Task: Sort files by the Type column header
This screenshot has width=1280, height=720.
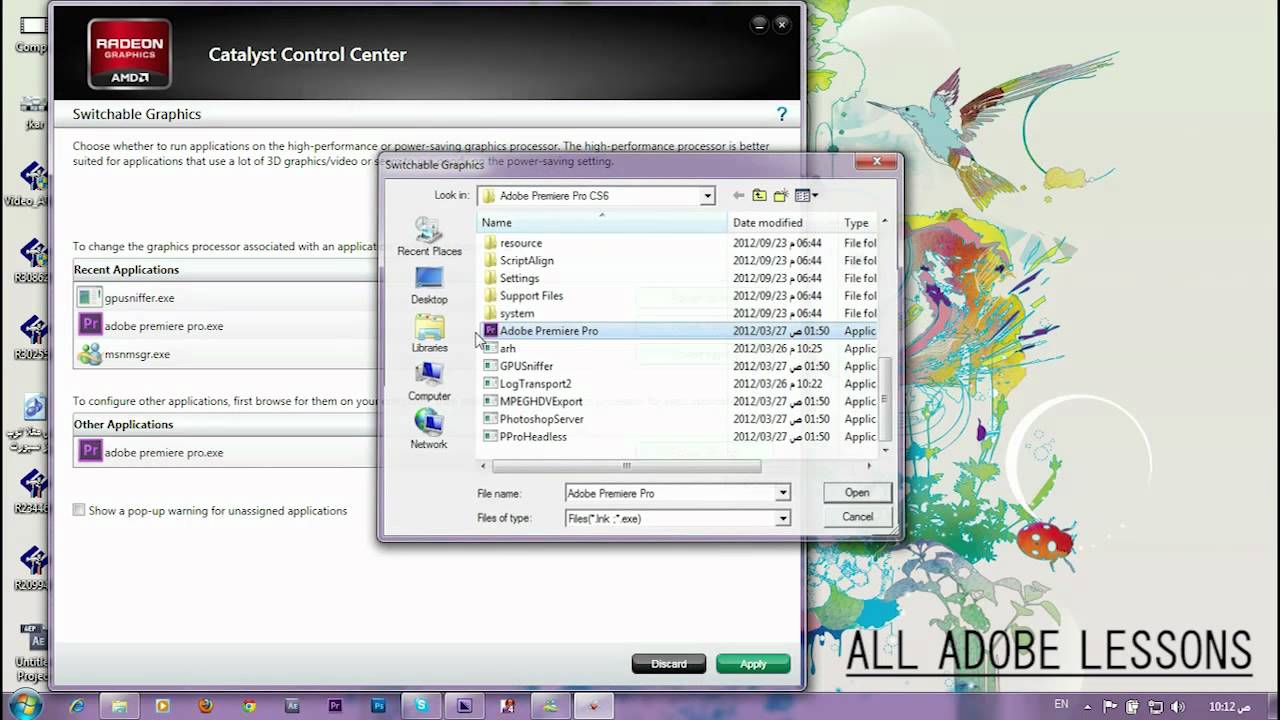Action: tap(859, 223)
